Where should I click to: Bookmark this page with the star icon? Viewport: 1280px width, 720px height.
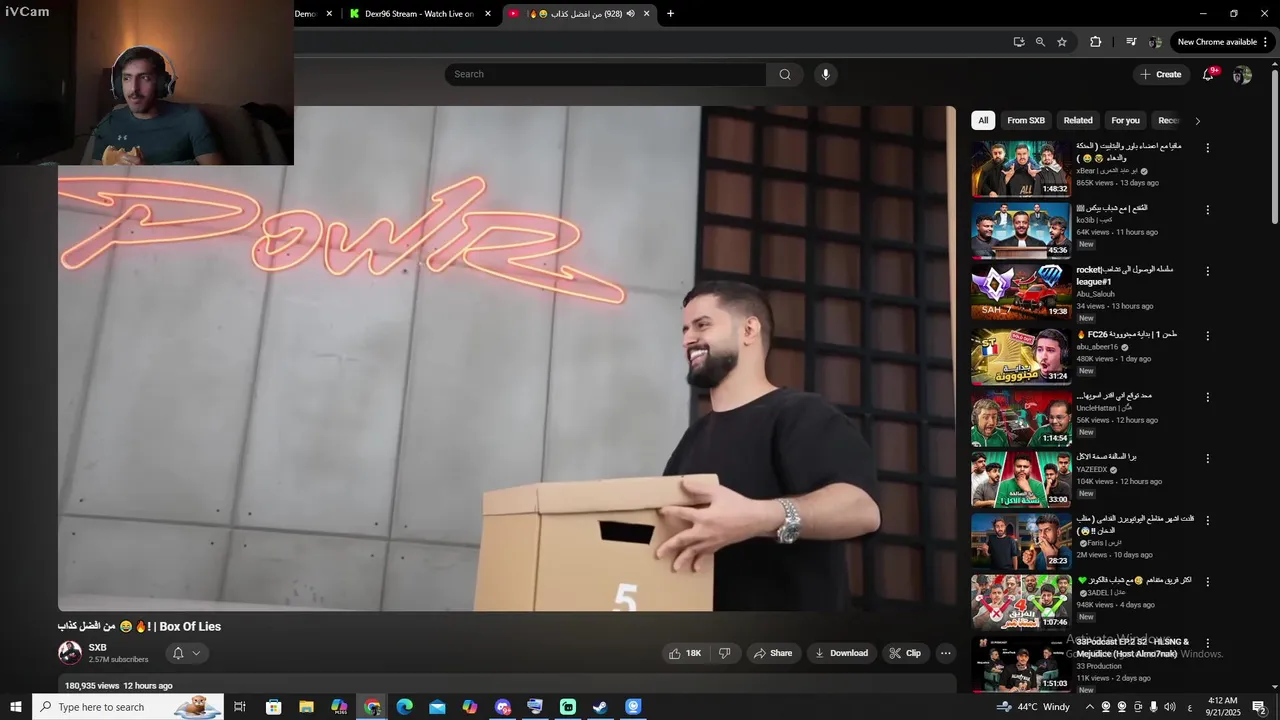point(1062,42)
